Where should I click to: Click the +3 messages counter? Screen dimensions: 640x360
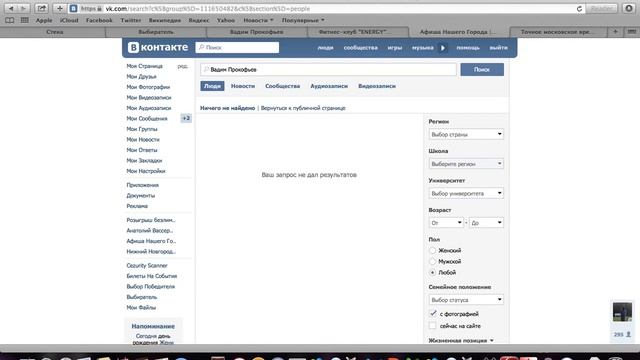[x=186, y=118]
